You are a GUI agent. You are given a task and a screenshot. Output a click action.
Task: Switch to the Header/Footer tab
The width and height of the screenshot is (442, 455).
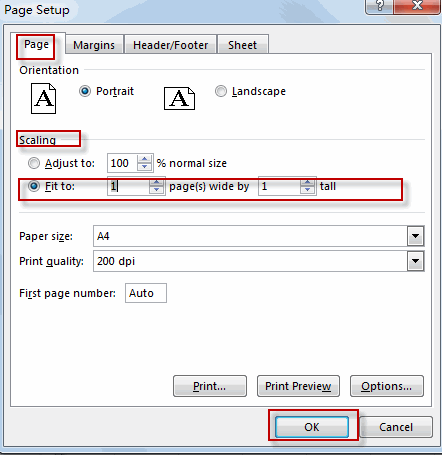170,45
